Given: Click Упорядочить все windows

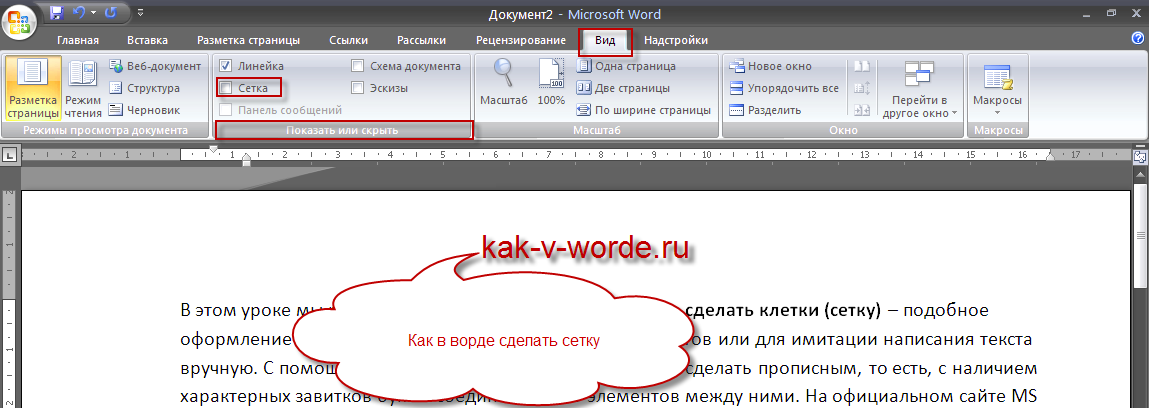Looking at the screenshot, I should tap(784, 88).
